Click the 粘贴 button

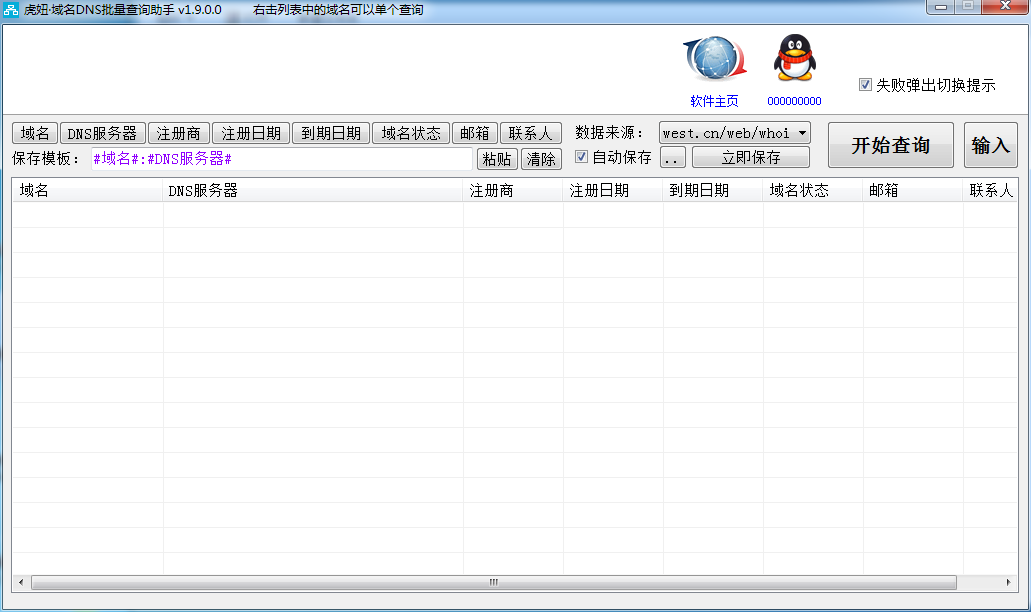pos(497,159)
